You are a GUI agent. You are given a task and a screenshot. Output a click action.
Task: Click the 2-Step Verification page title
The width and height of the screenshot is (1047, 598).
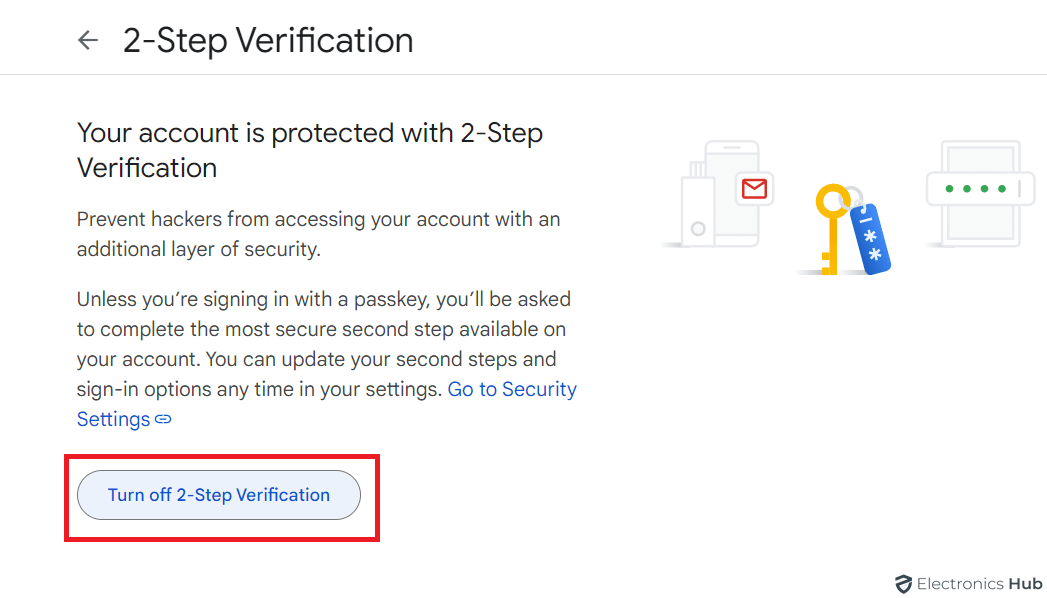point(268,40)
